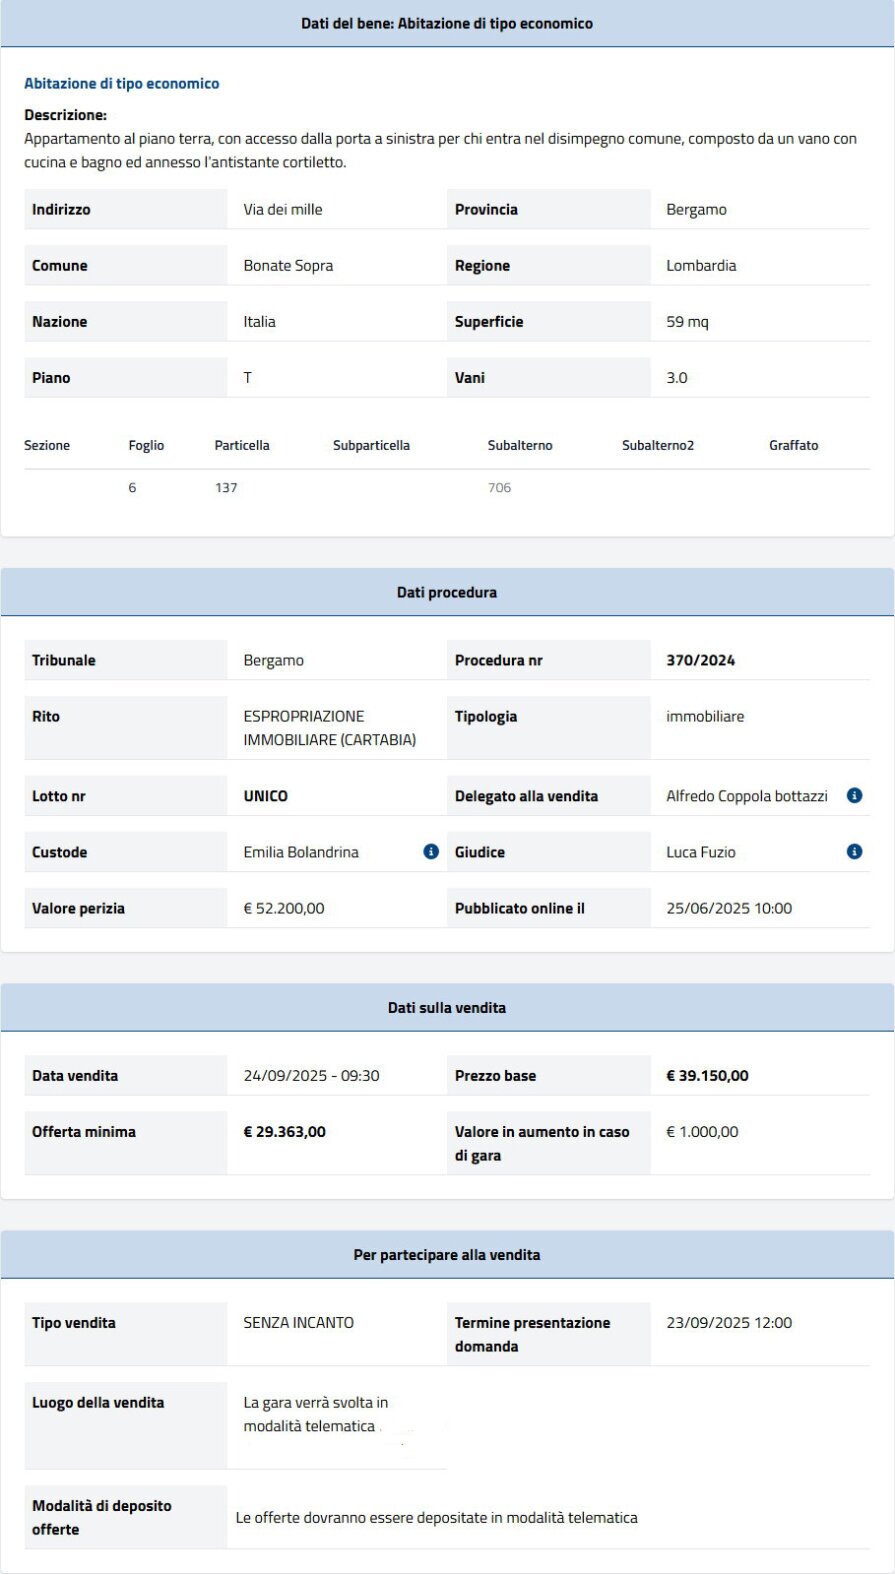Image resolution: width=895 pixels, height=1574 pixels.
Task: Click the 'Termine presentazione domanda' label
Action: 532,1335
